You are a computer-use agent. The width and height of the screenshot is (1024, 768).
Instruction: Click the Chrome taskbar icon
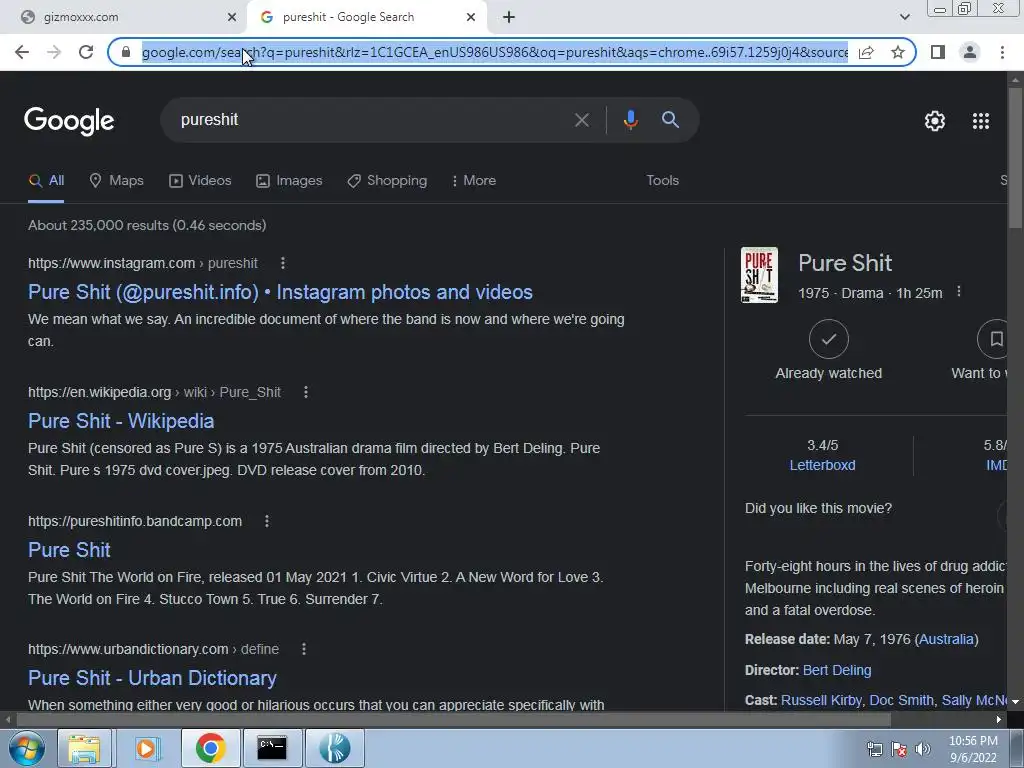coord(210,748)
